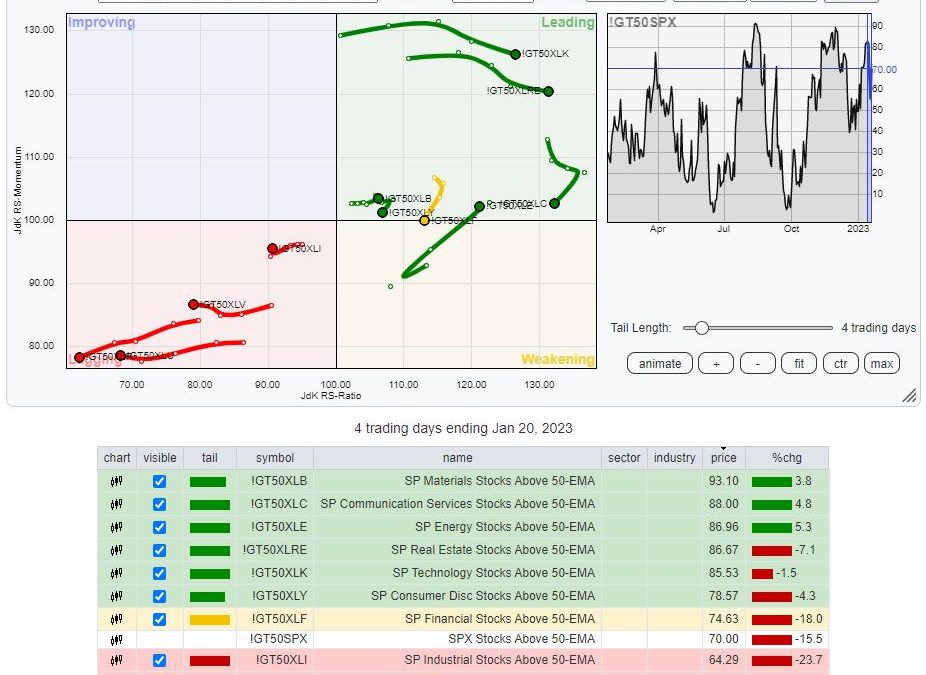Click the Tail Length slider handle
This screenshot has width=926, height=675.
(702, 328)
